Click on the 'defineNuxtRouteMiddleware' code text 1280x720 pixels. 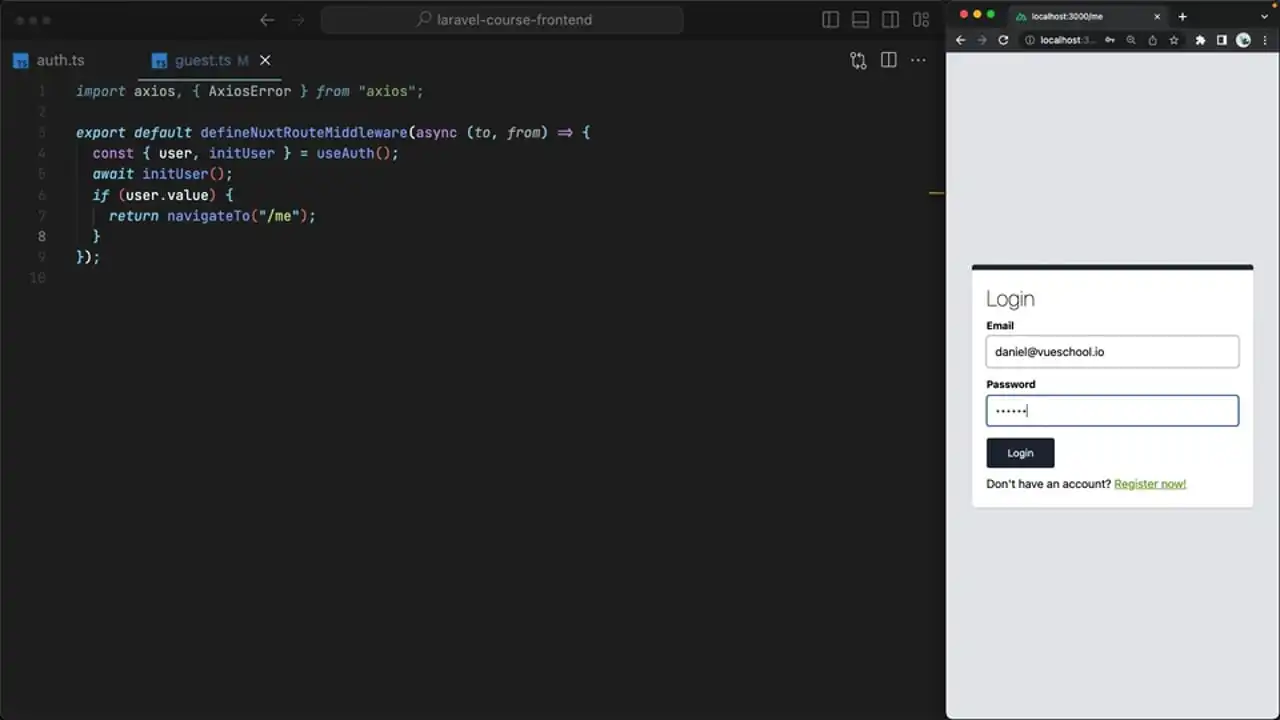[304, 132]
